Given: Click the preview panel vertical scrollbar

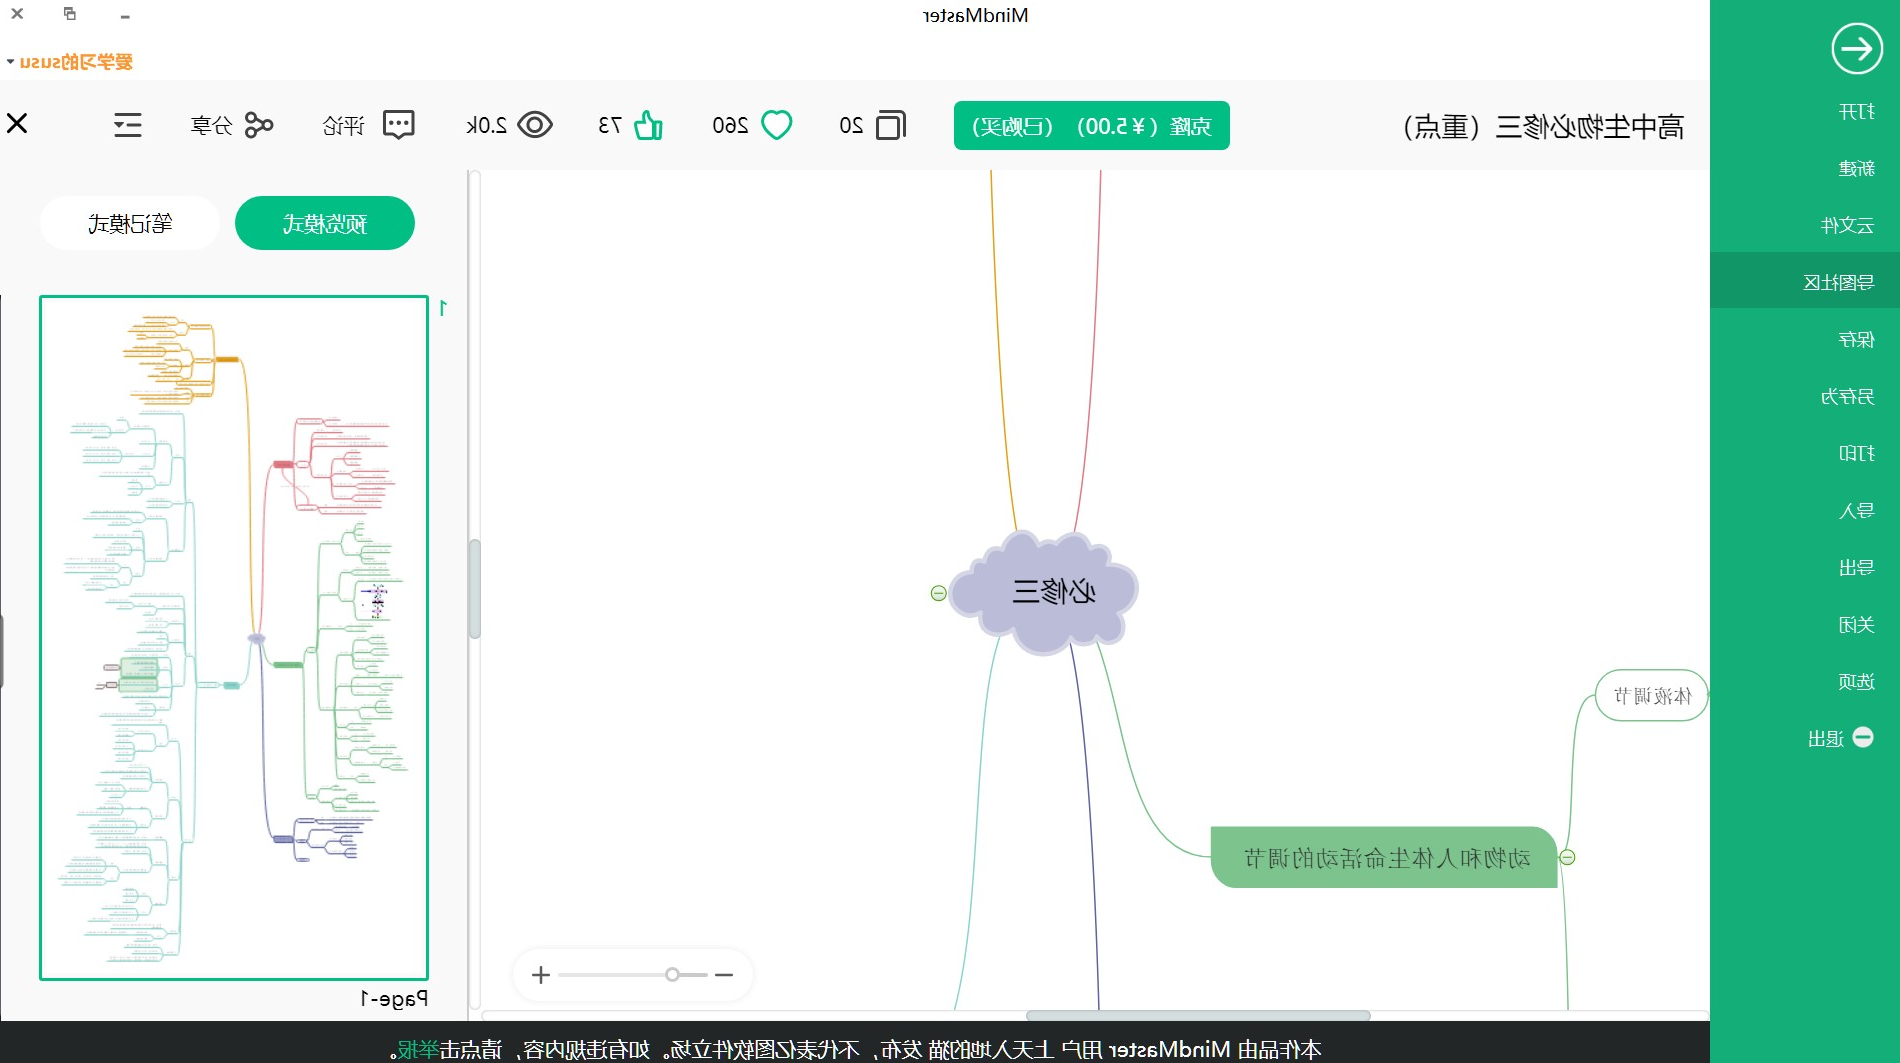Looking at the screenshot, I should [x=475, y=589].
